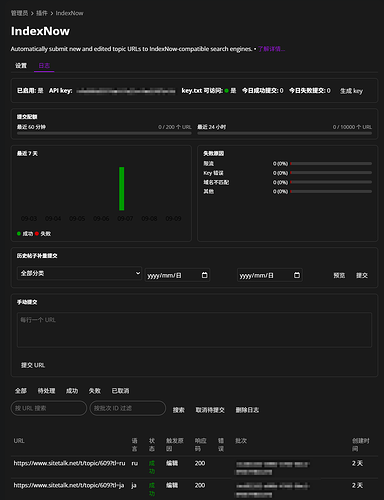Open the 了解详情 learn more link
This screenshot has width=384, height=500.
click(x=271, y=49)
